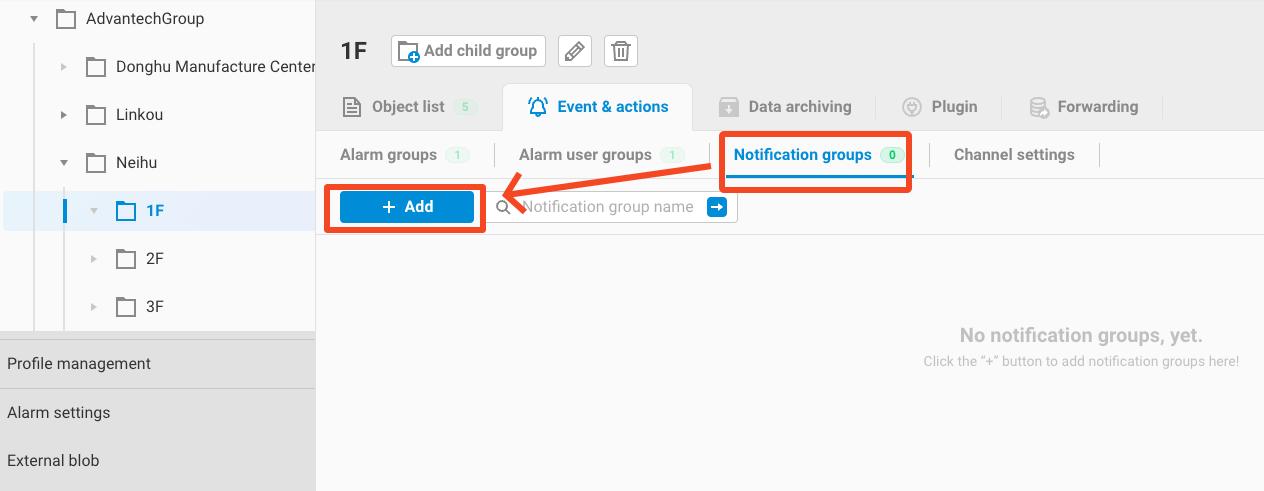Focus the Notification group name search field
This screenshot has height=491, width=1264.
pyautogui.click(x=608, y=207)
